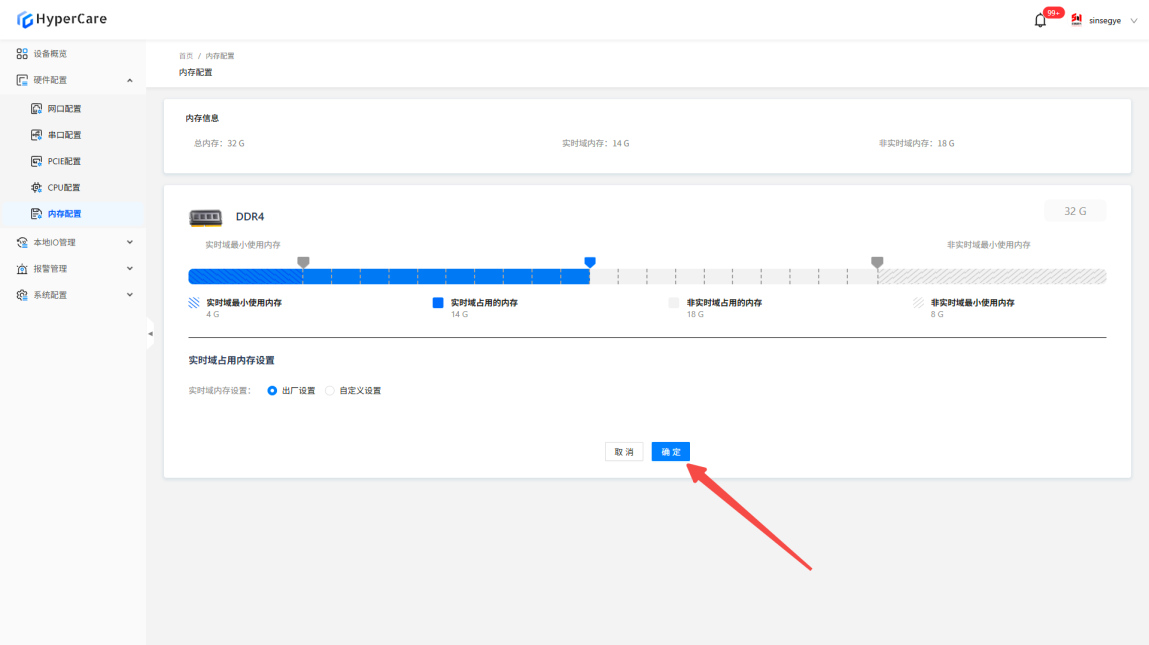Image resolution: width=1149 pixels, height=645 pixels.
Task: Select the 自定义设置 radio button
Action: click(x=330, y=391)
